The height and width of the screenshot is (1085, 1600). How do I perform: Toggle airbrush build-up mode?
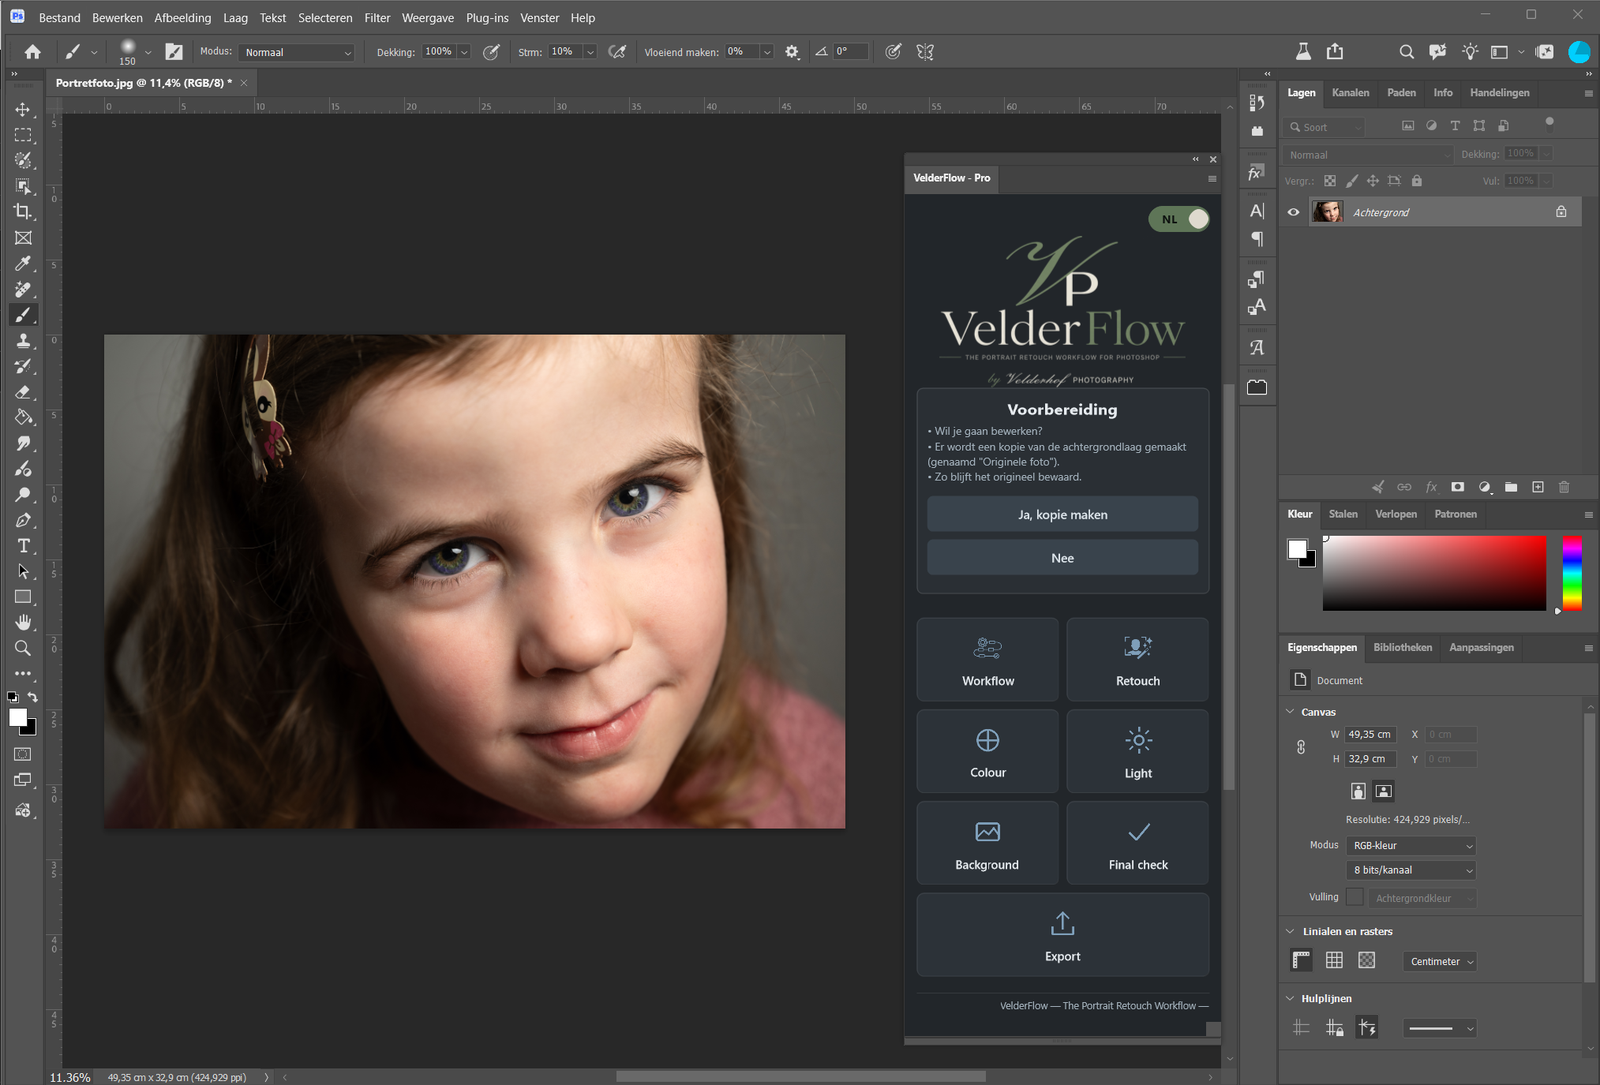click(x=618, y=52)
